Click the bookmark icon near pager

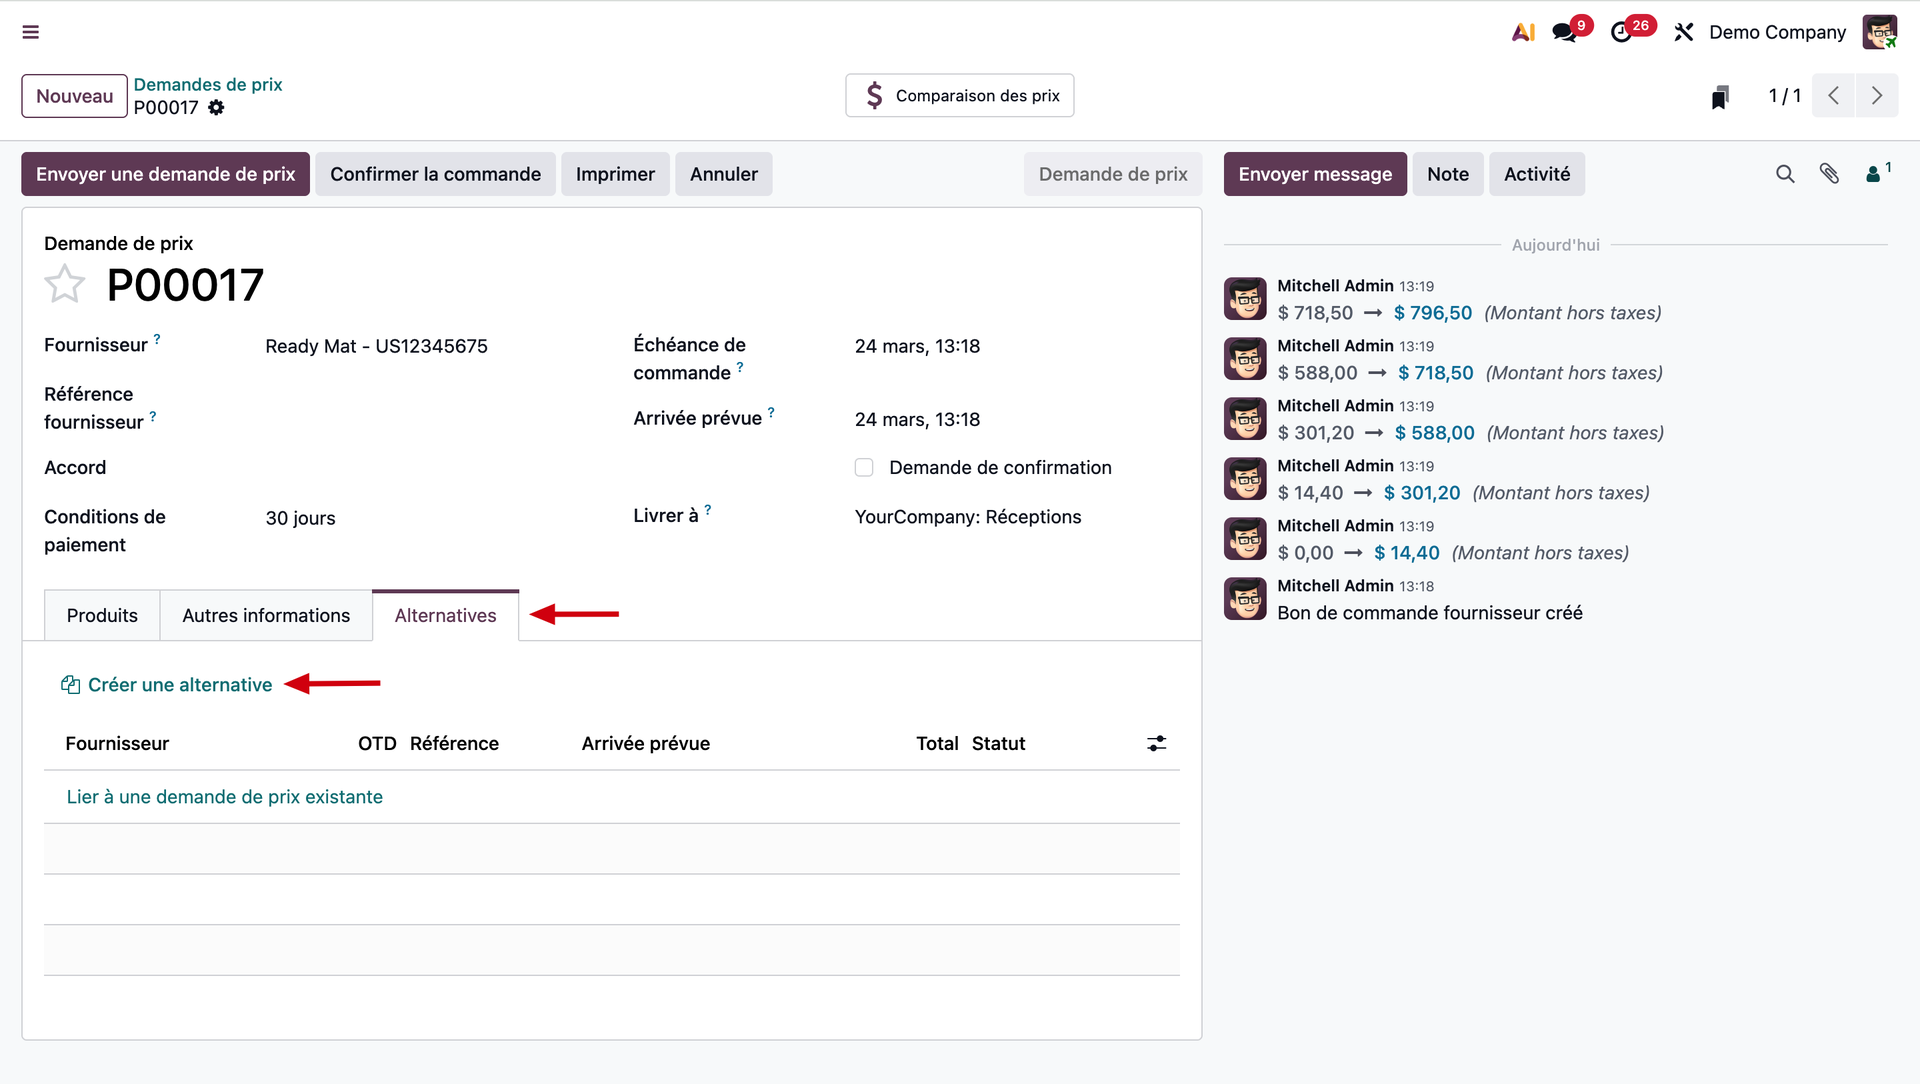pos(1720,97)
